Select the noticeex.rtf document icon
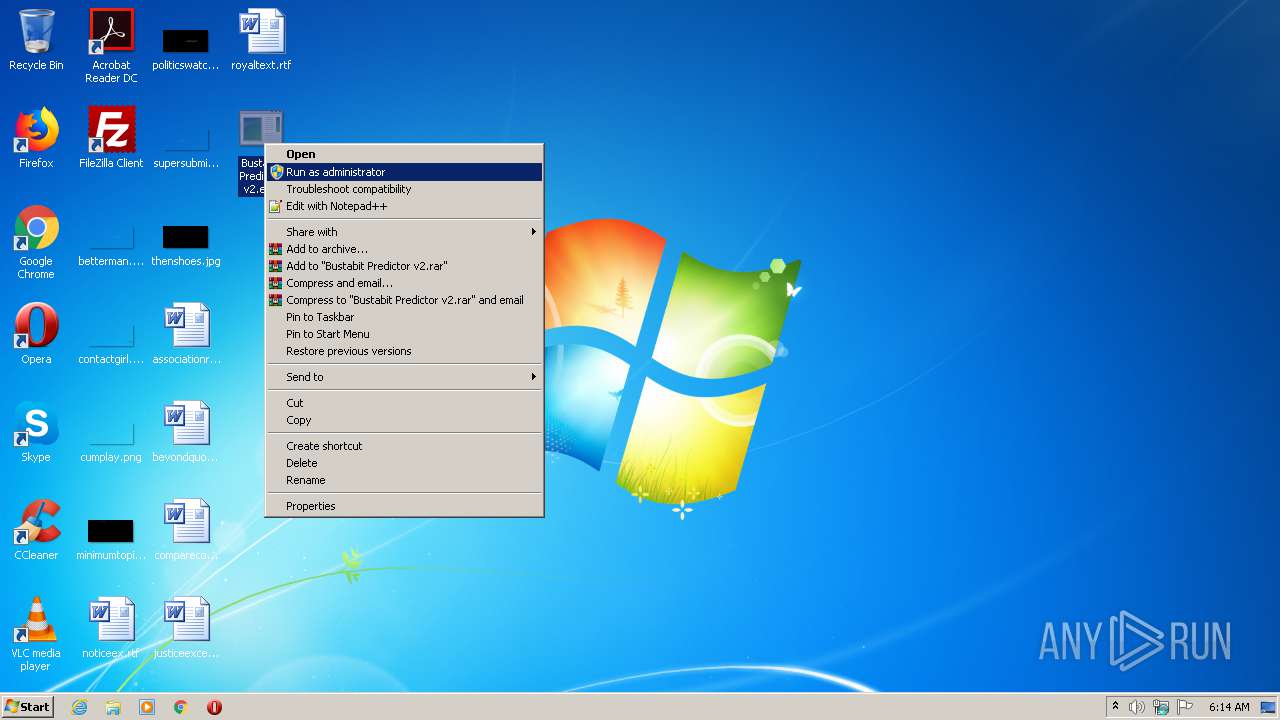The height and width of the screenshot is (720, 1280). pyautogui.click(x=111, y=628)
